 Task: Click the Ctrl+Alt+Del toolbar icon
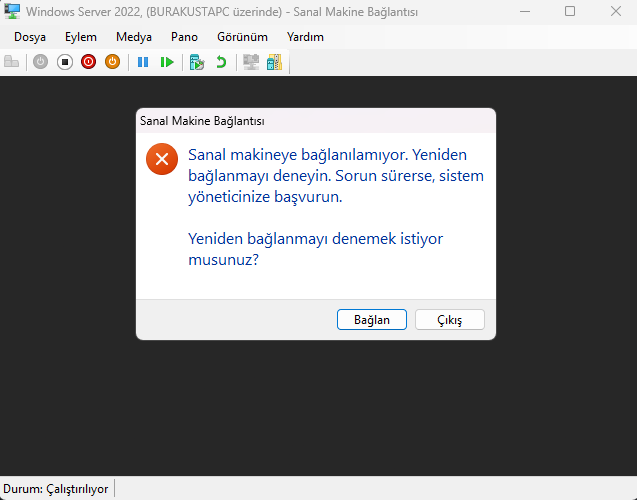coord(11,62)
